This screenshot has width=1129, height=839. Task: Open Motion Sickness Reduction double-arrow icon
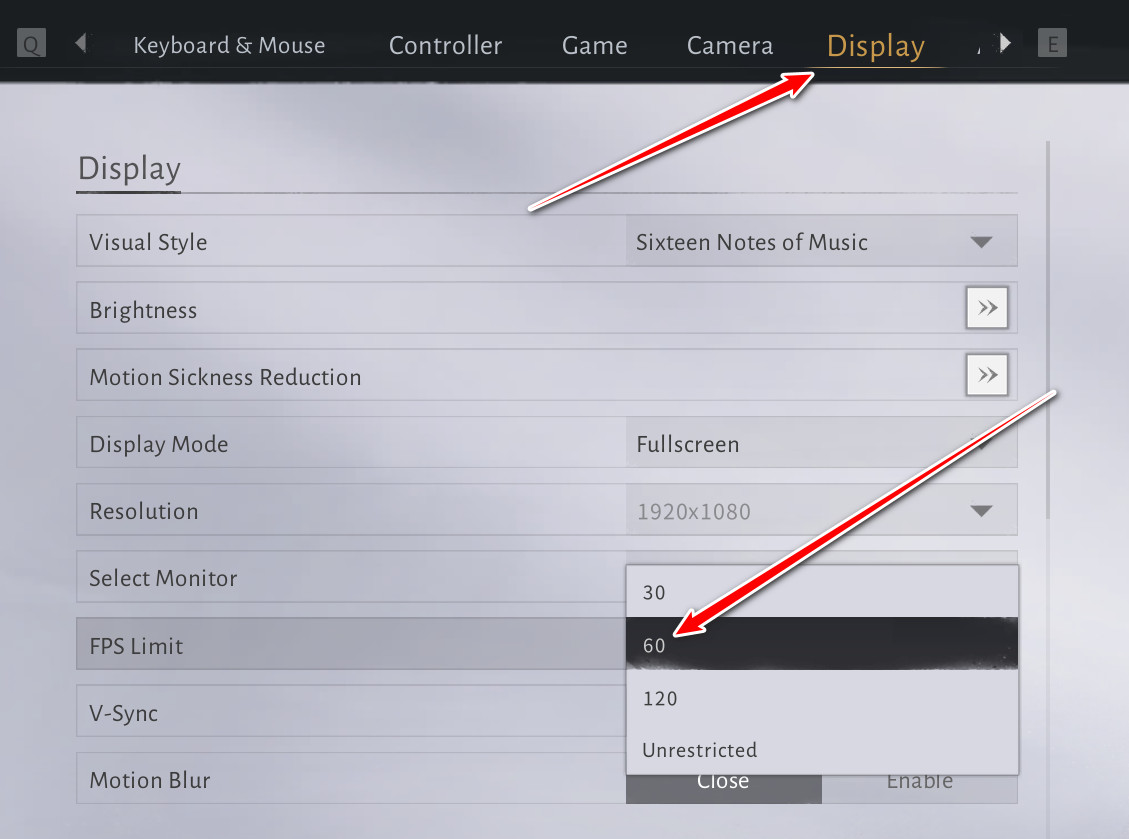pyautogui.click(x=987, y=376)
